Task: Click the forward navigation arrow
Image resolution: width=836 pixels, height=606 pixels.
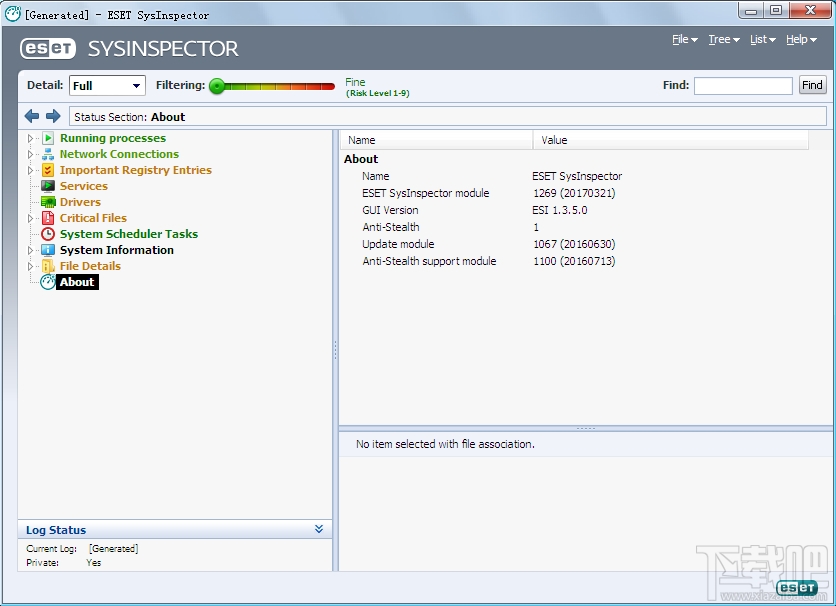Action: click(x=53, y=116)
